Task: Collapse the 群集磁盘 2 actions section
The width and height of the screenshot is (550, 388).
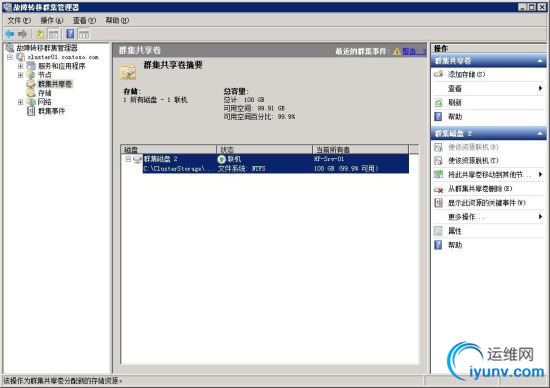Action: [540, 133]
